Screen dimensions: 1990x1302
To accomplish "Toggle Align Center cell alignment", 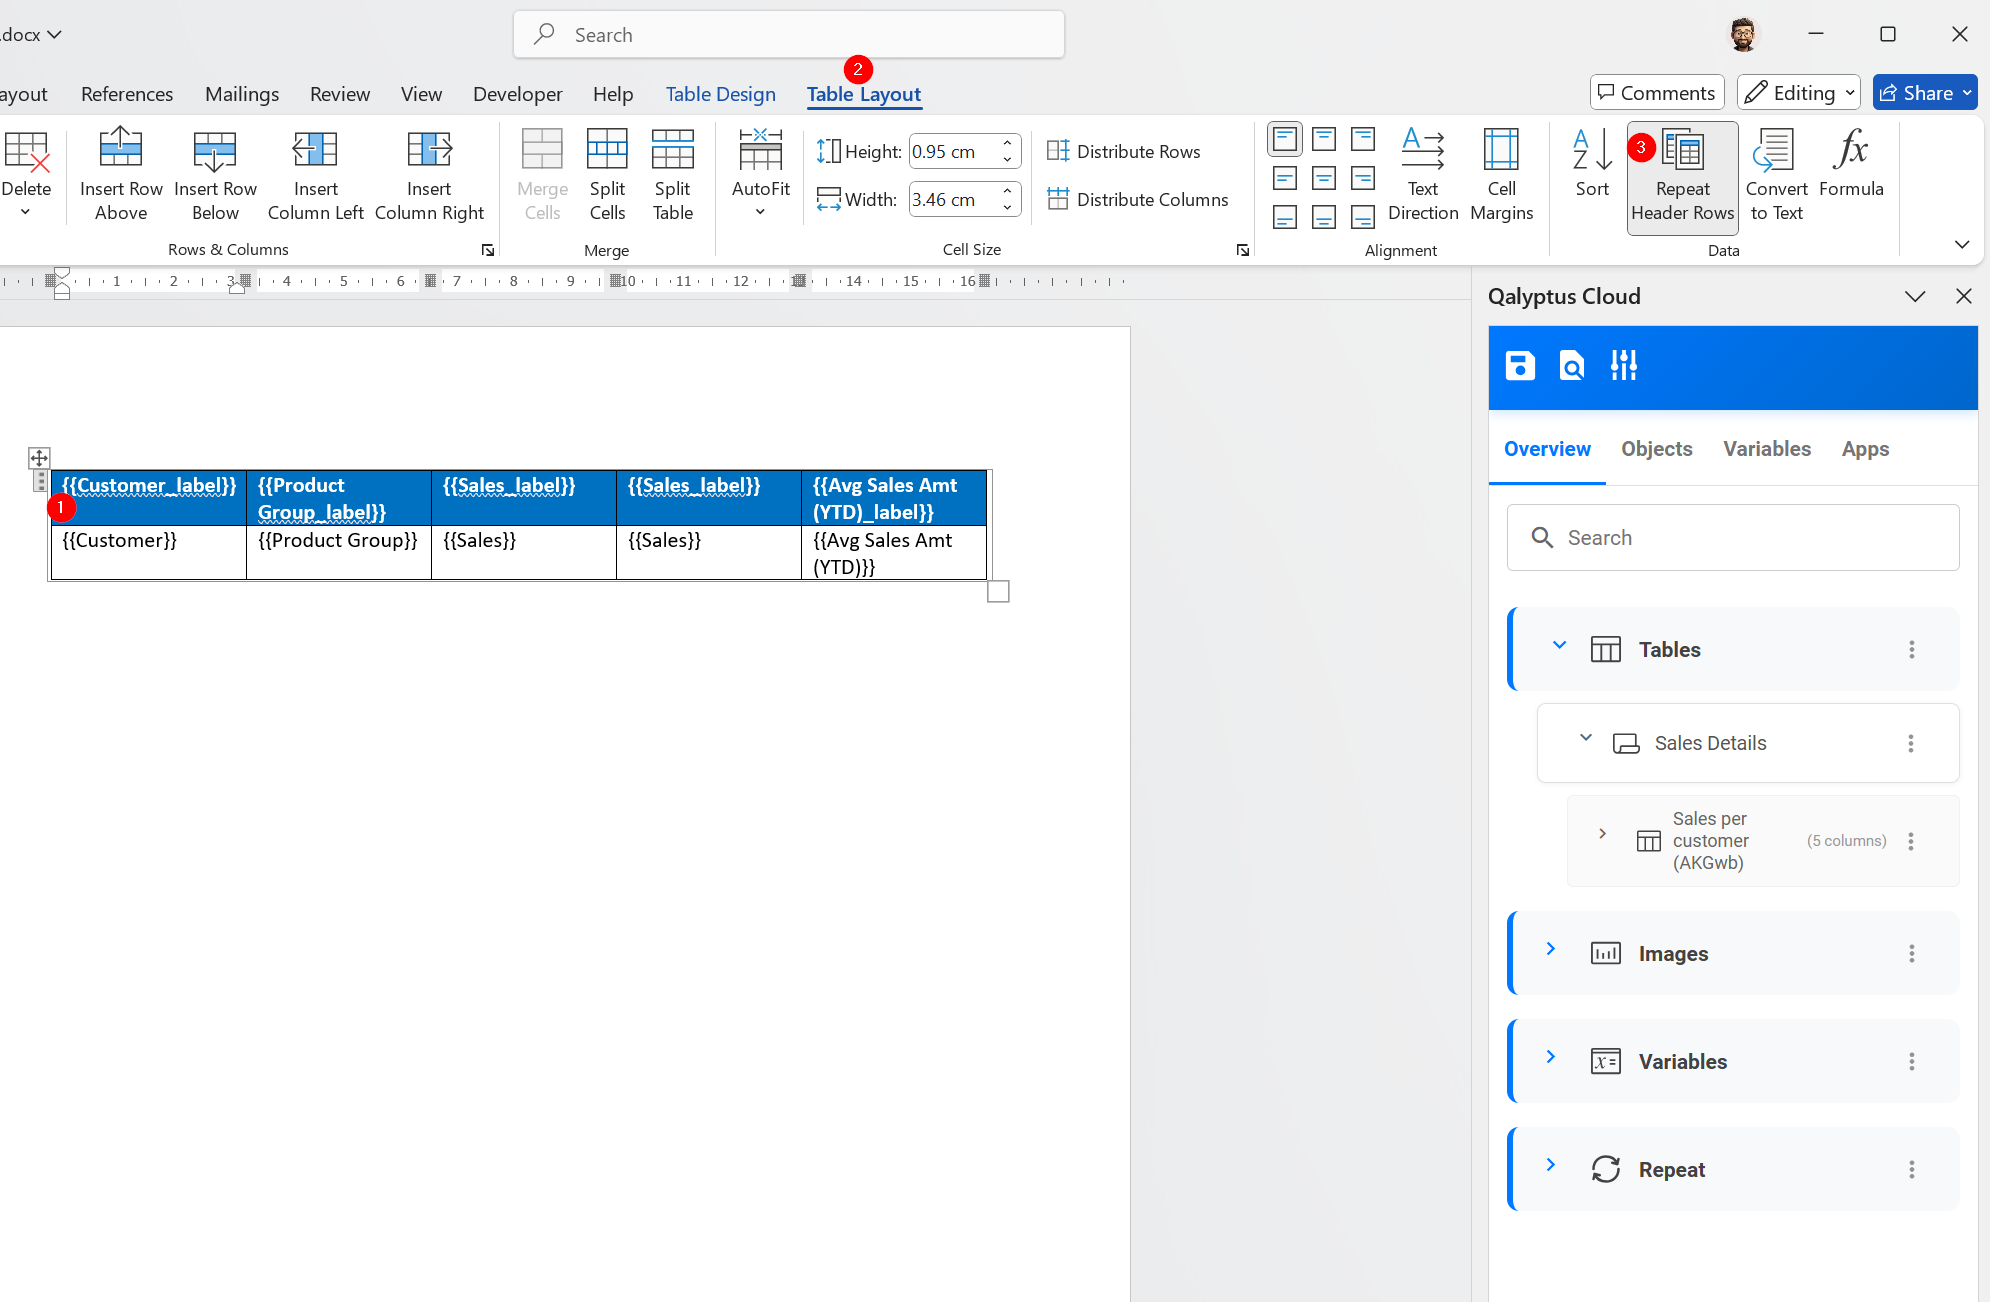I will (1325, 178).
